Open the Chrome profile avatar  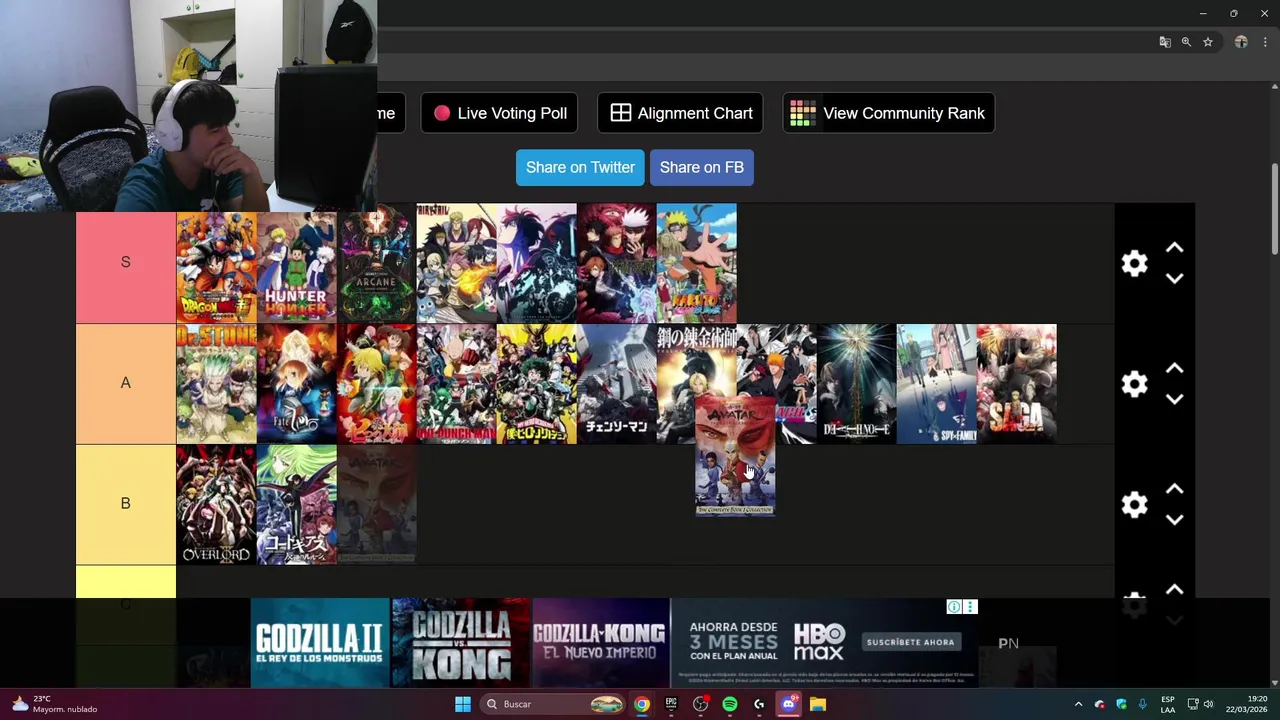coord(1241,42)
